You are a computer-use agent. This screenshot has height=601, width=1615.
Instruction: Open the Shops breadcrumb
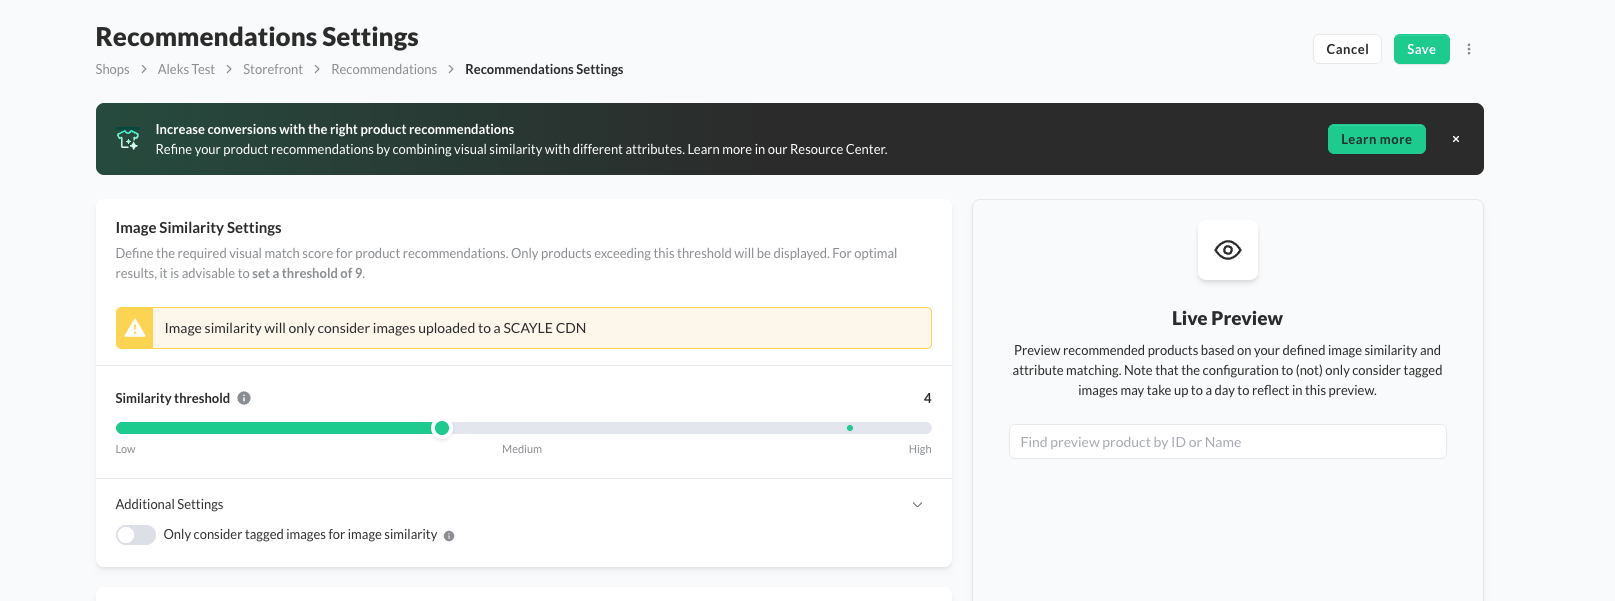coord(112,69)
